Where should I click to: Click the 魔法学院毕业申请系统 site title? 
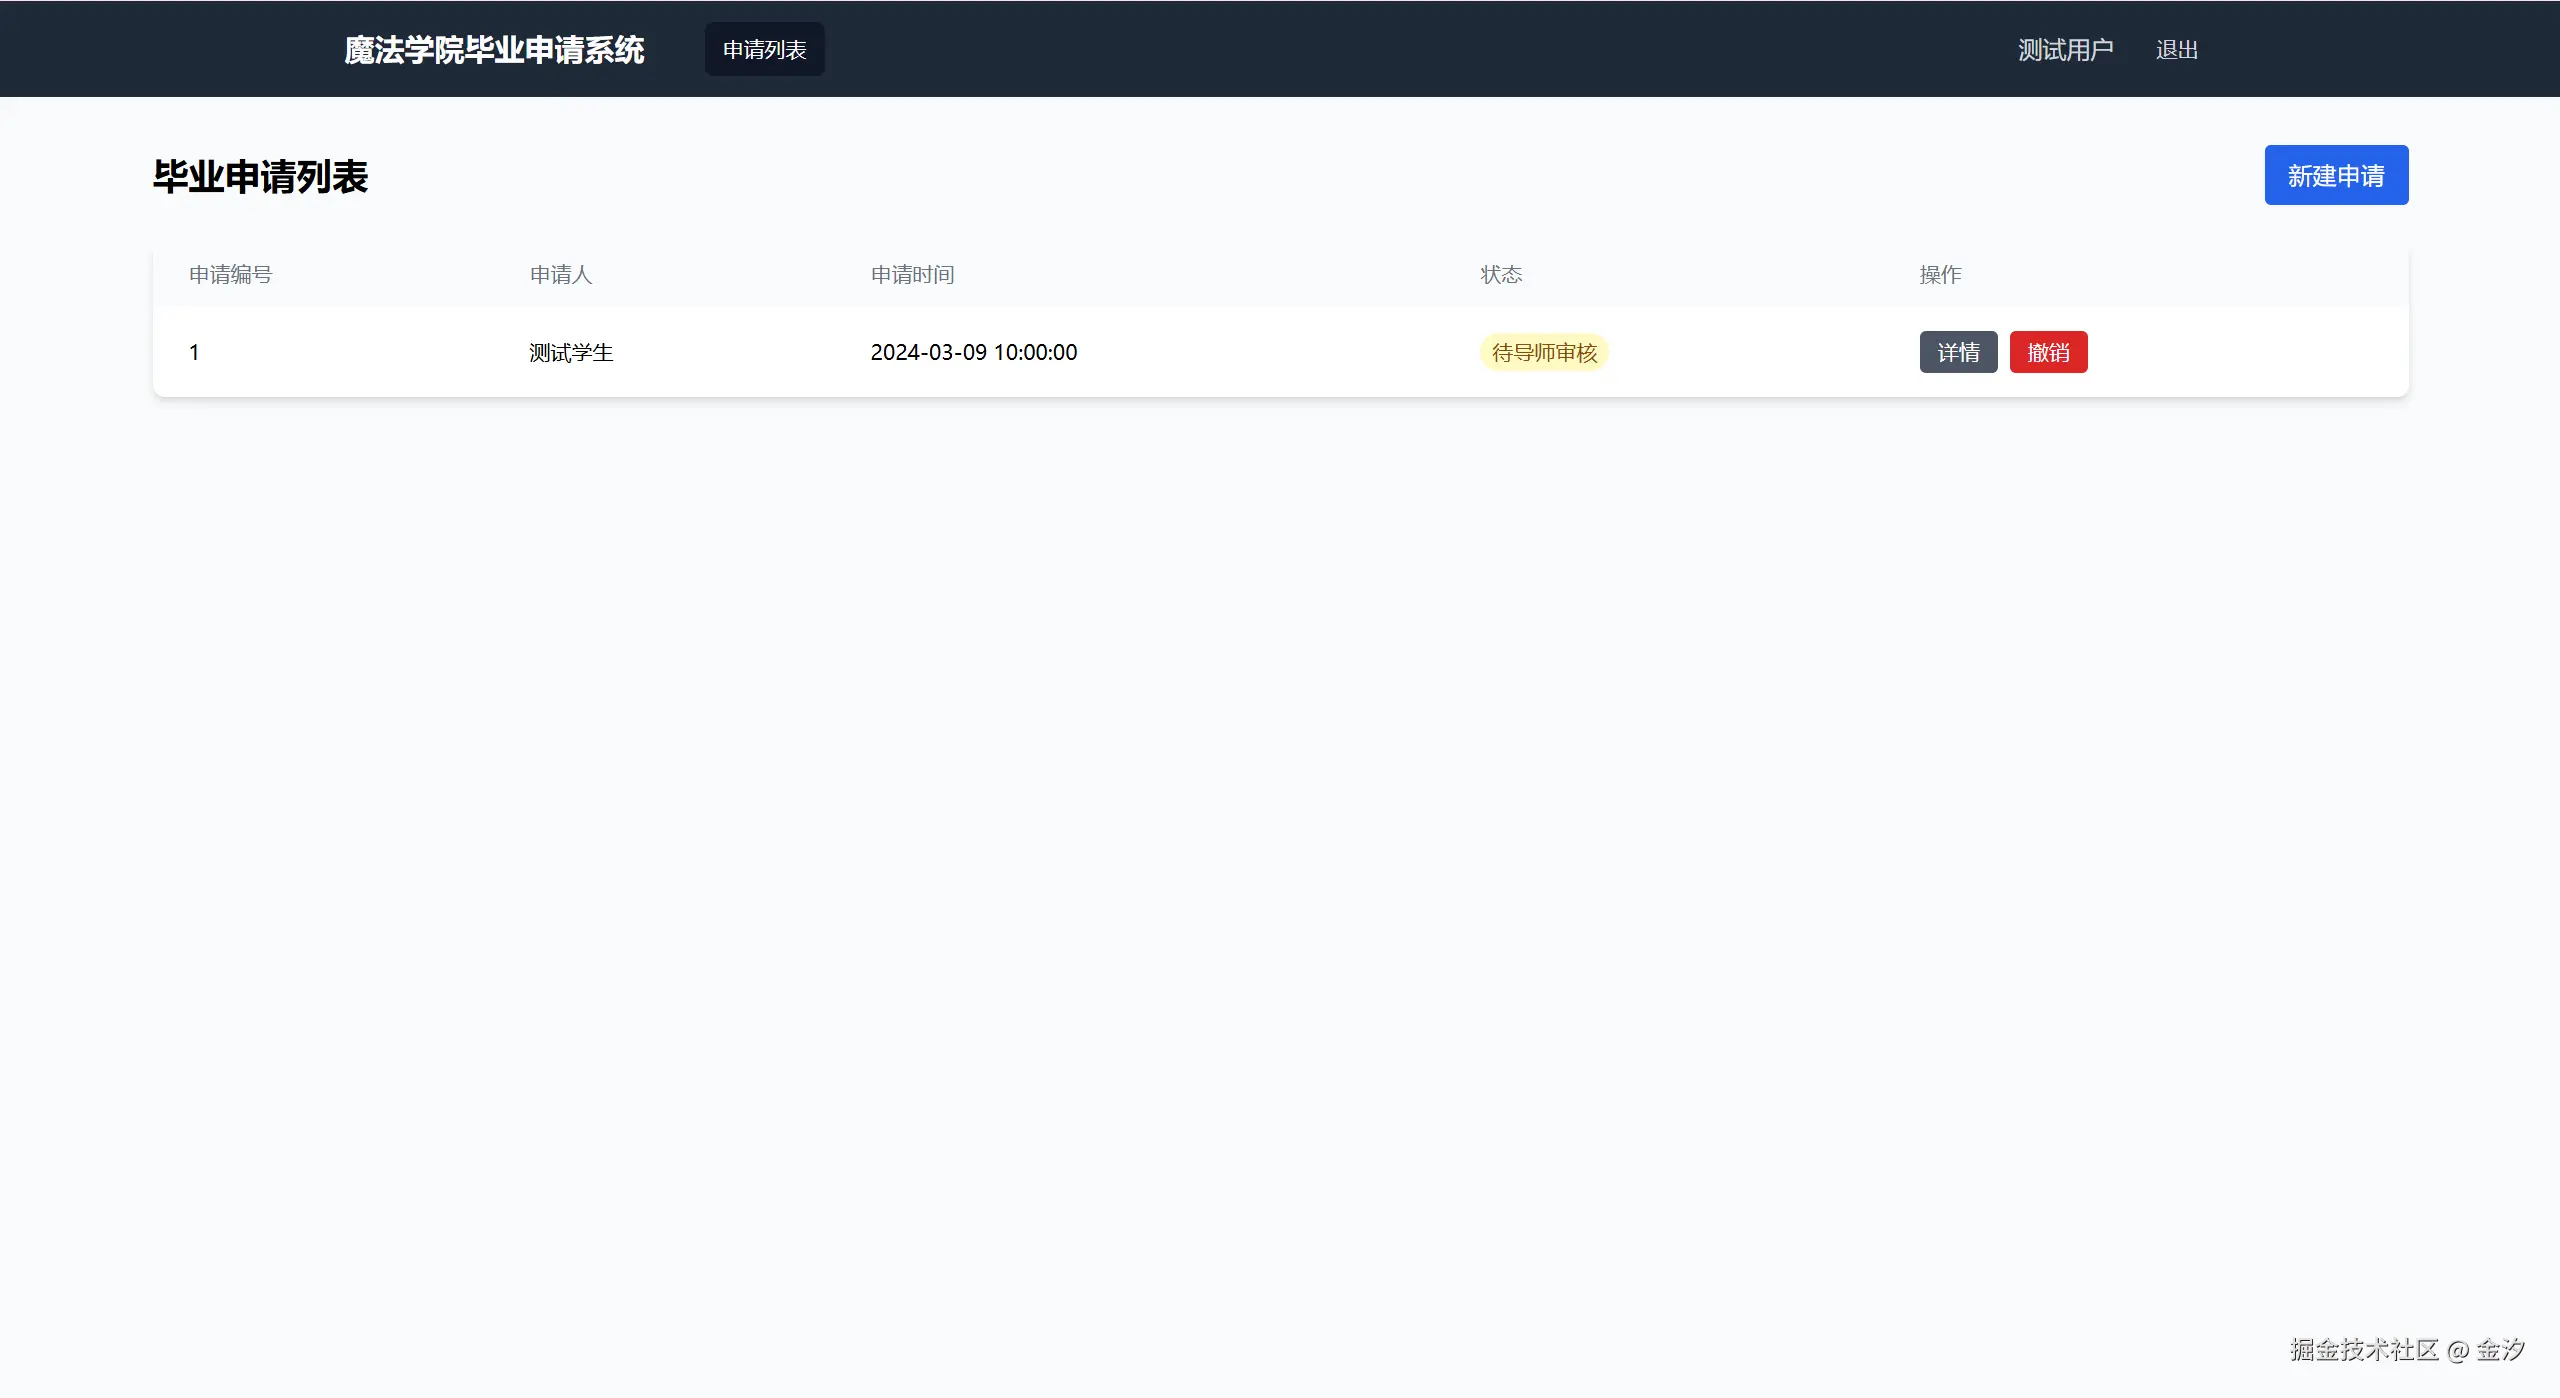[494, 50]
